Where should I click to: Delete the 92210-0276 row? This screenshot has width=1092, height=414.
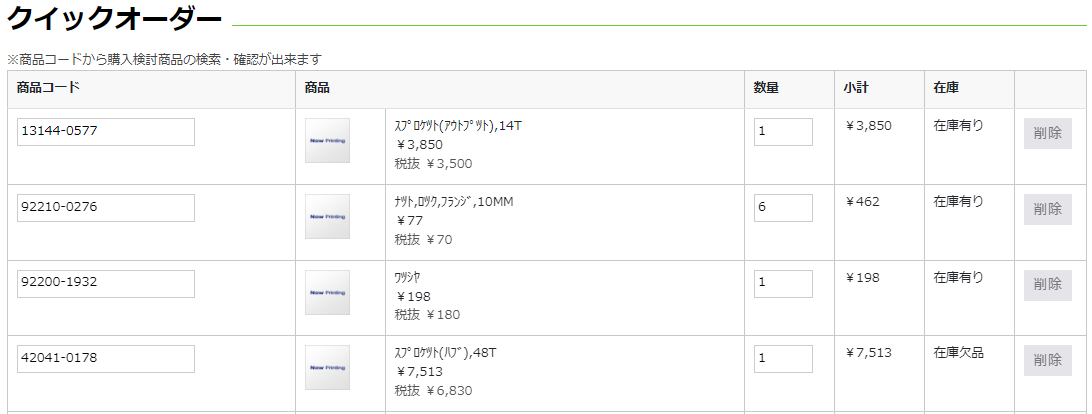[x=1047, y=209]
